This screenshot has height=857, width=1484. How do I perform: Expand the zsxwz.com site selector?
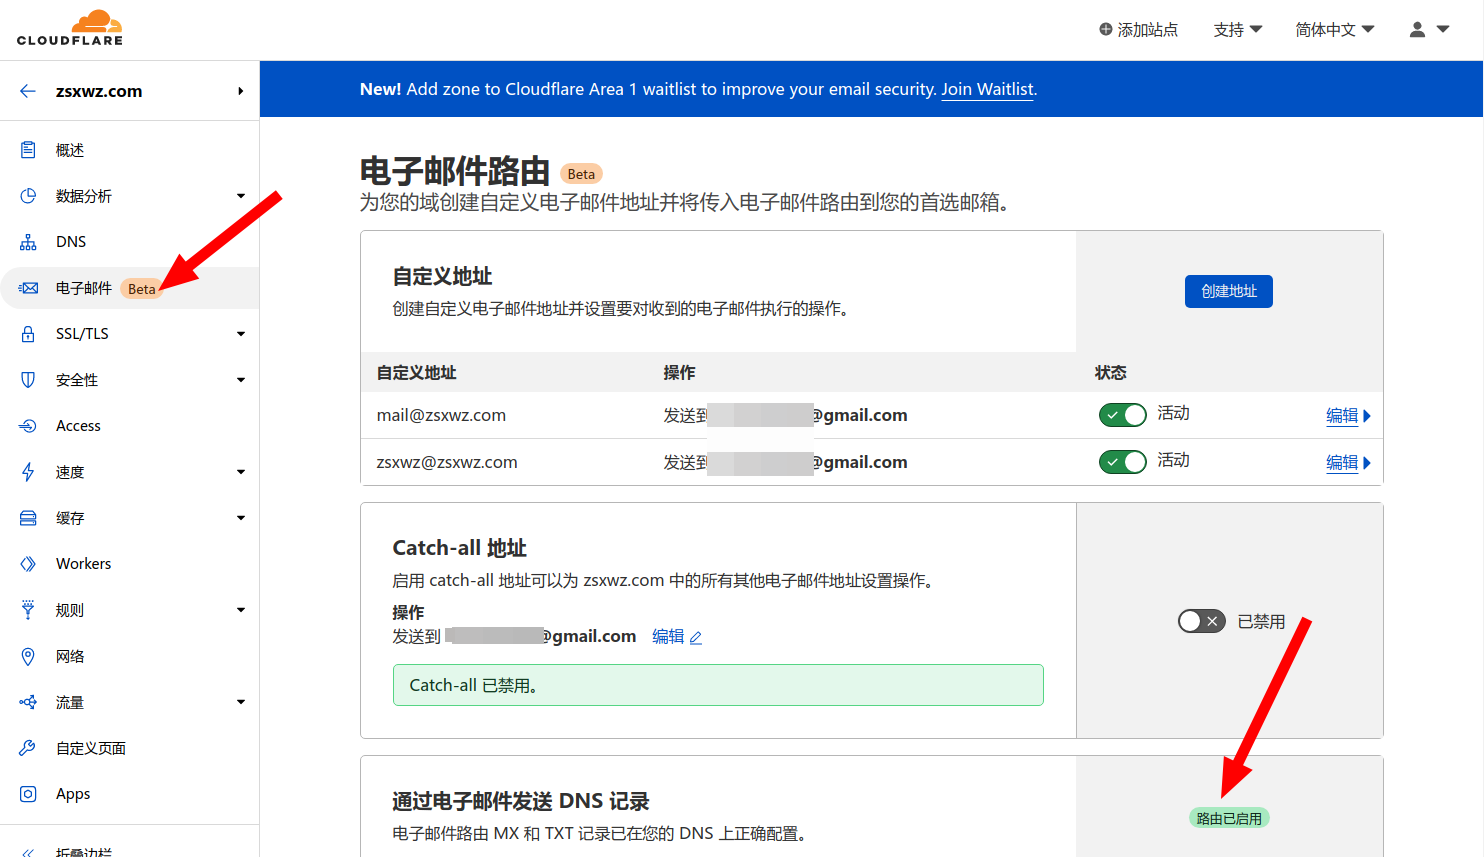click(240, 91)
